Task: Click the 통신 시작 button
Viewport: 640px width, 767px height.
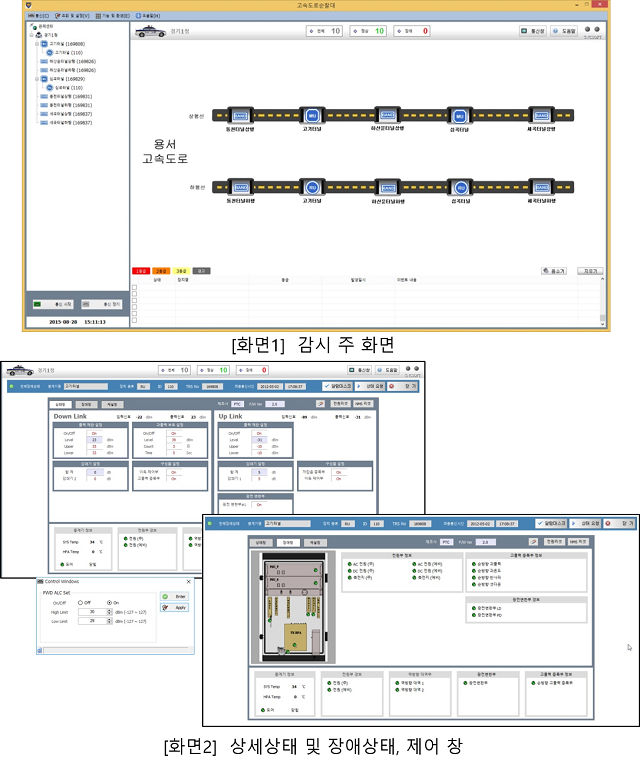Action: coord(52,304)
